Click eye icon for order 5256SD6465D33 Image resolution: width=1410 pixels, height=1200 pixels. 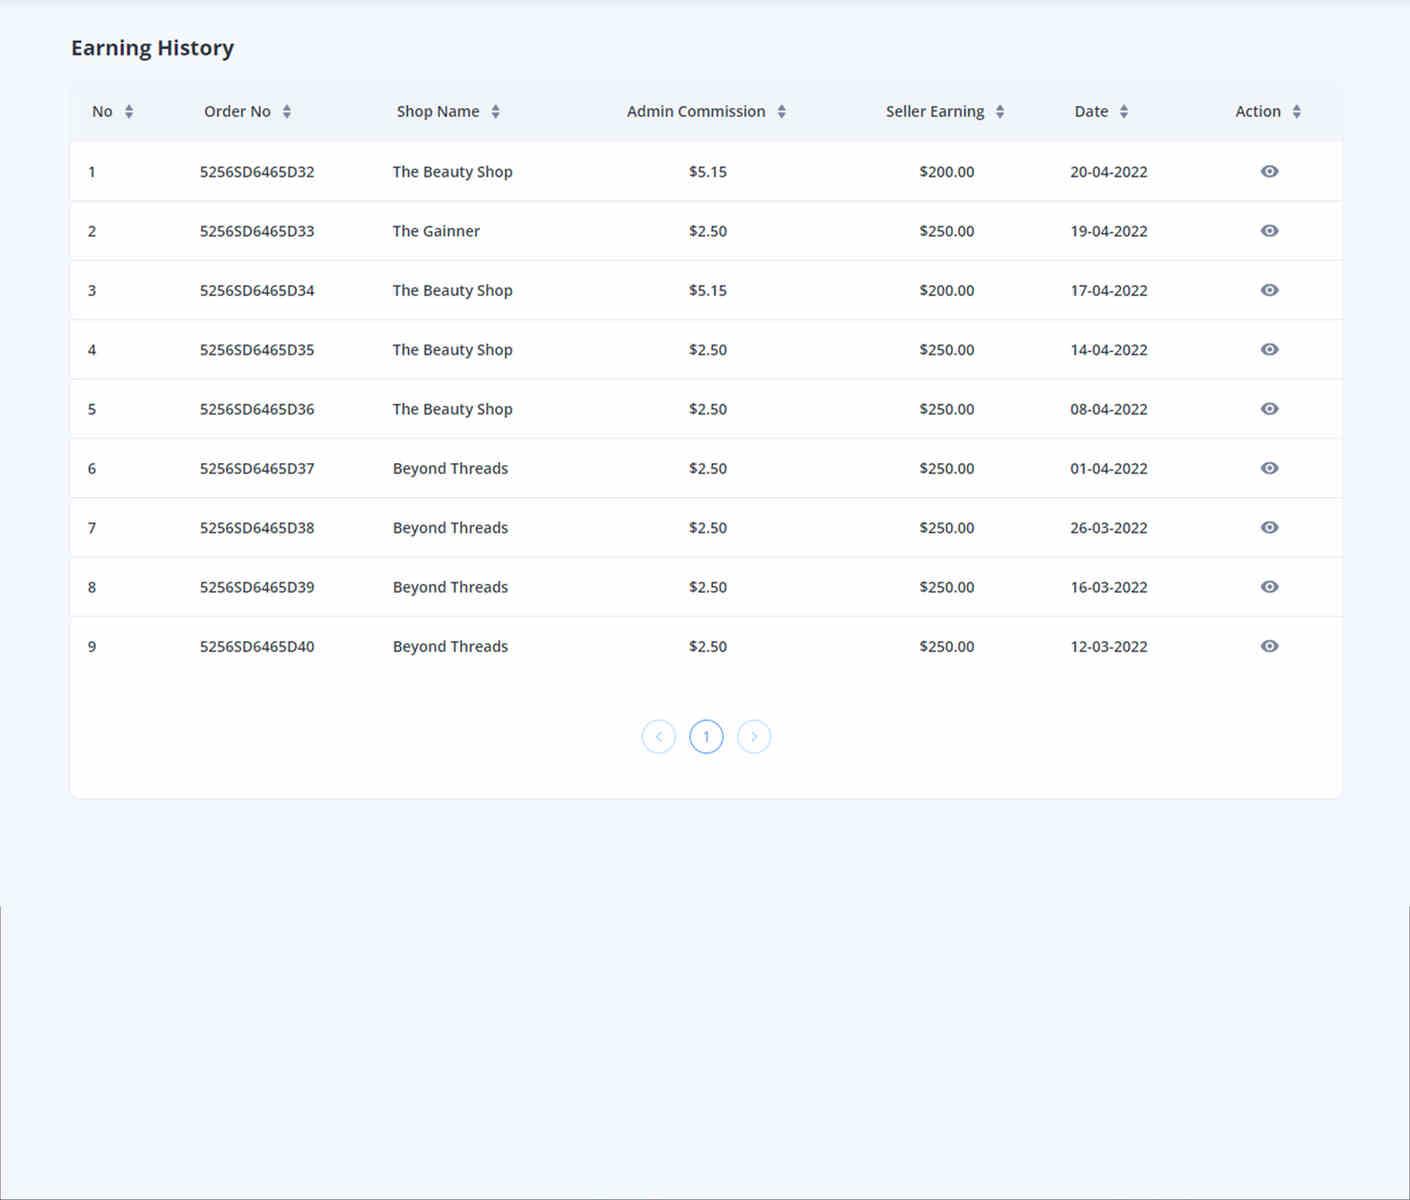(x=1269, y=231)
